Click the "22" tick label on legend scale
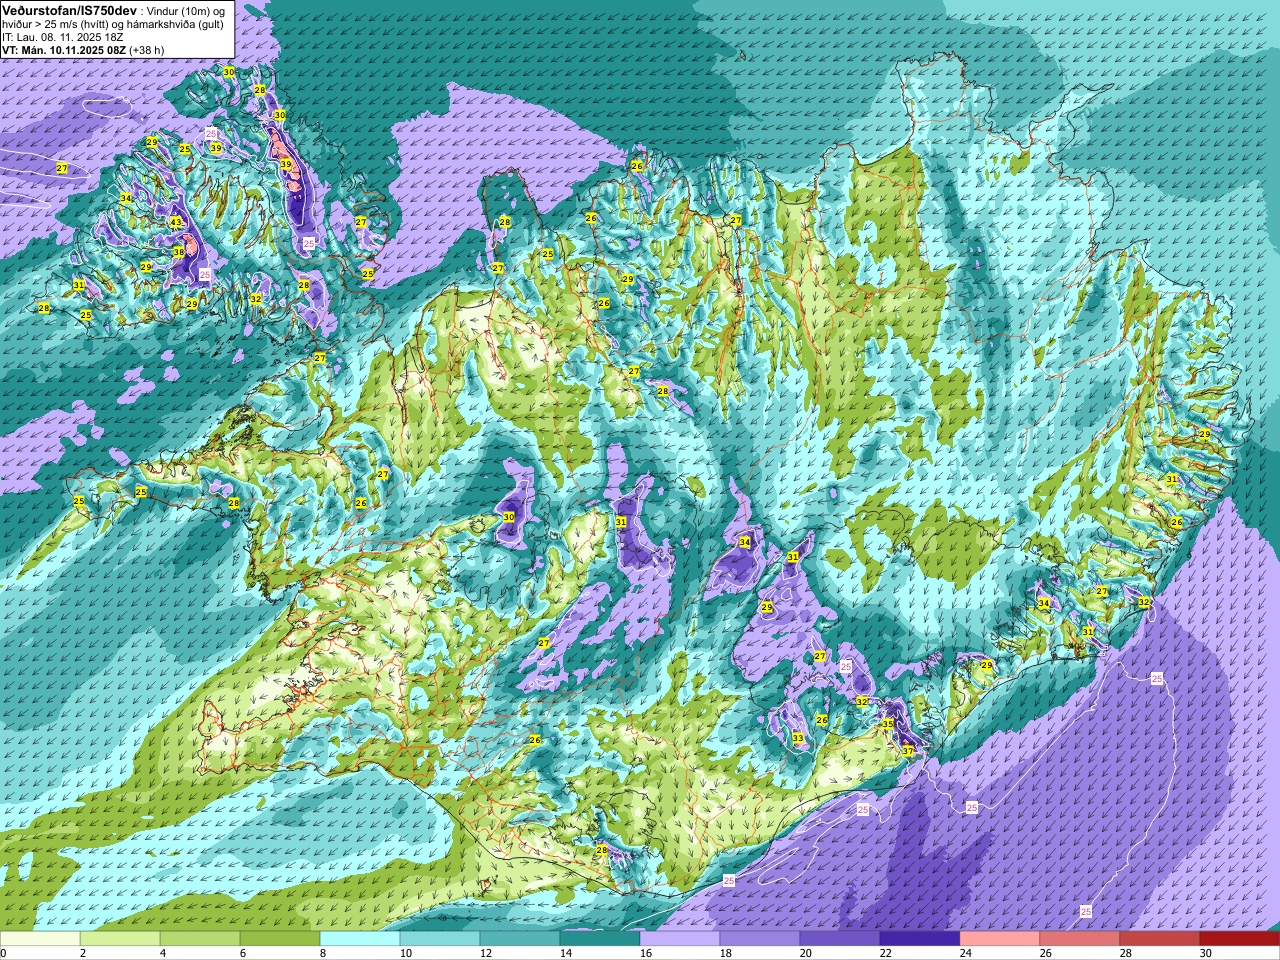1280x960 pixels. 886,953
